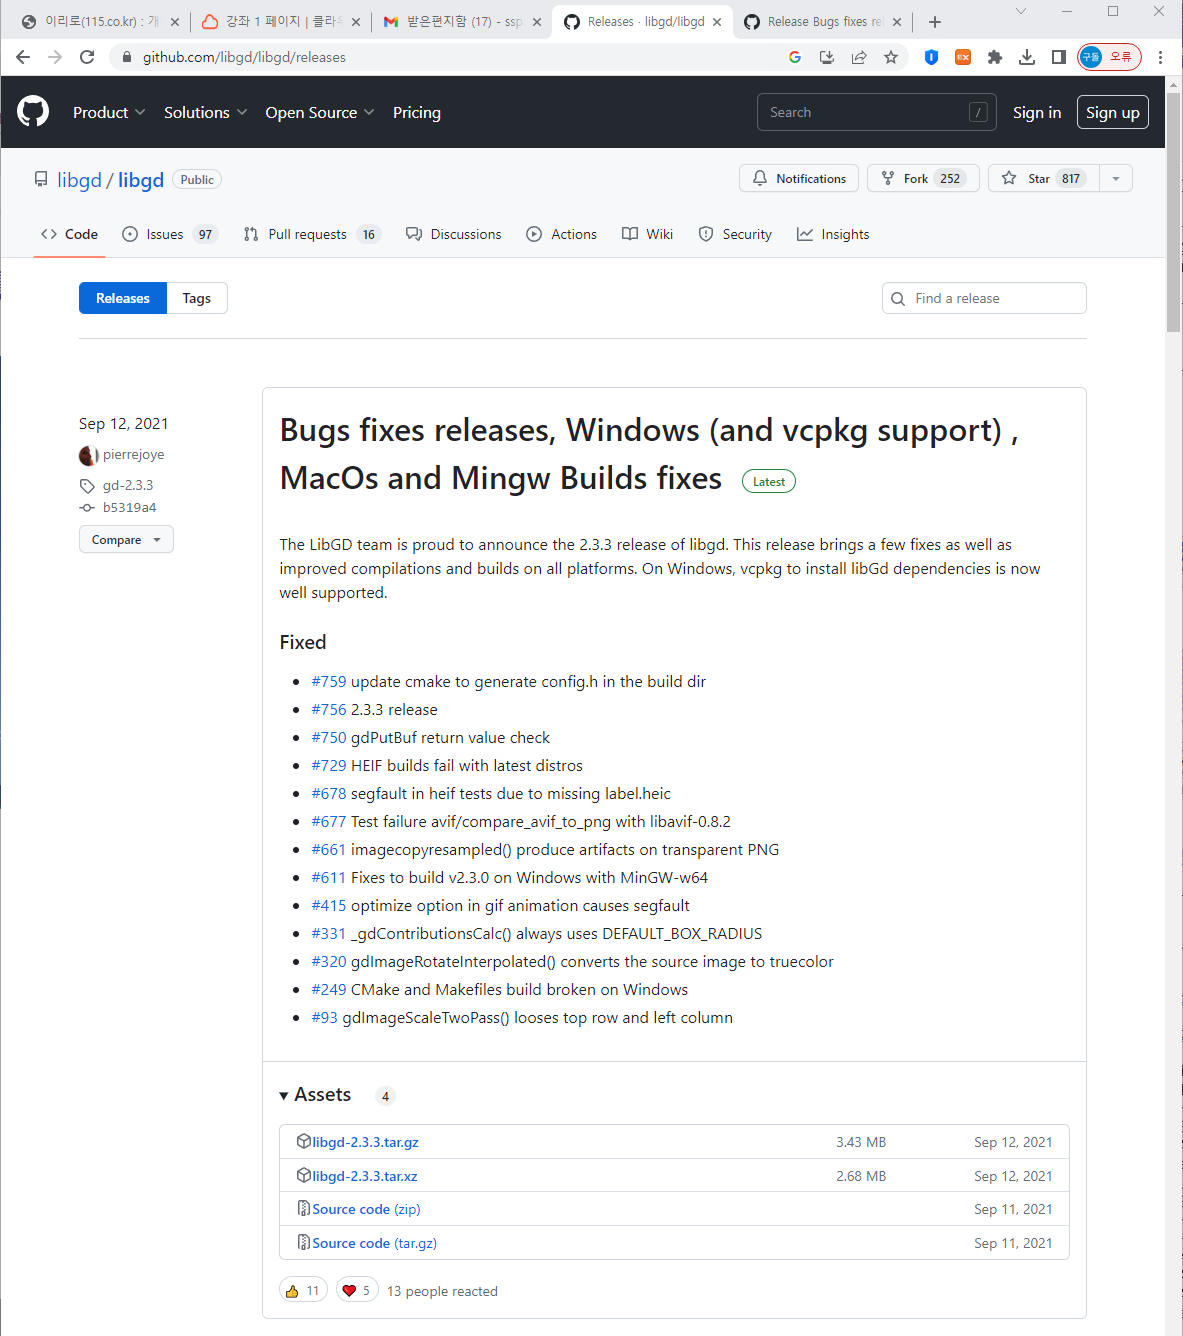Click the Sign in link
This screenshot has width=1183, height=1336.
1037,112
